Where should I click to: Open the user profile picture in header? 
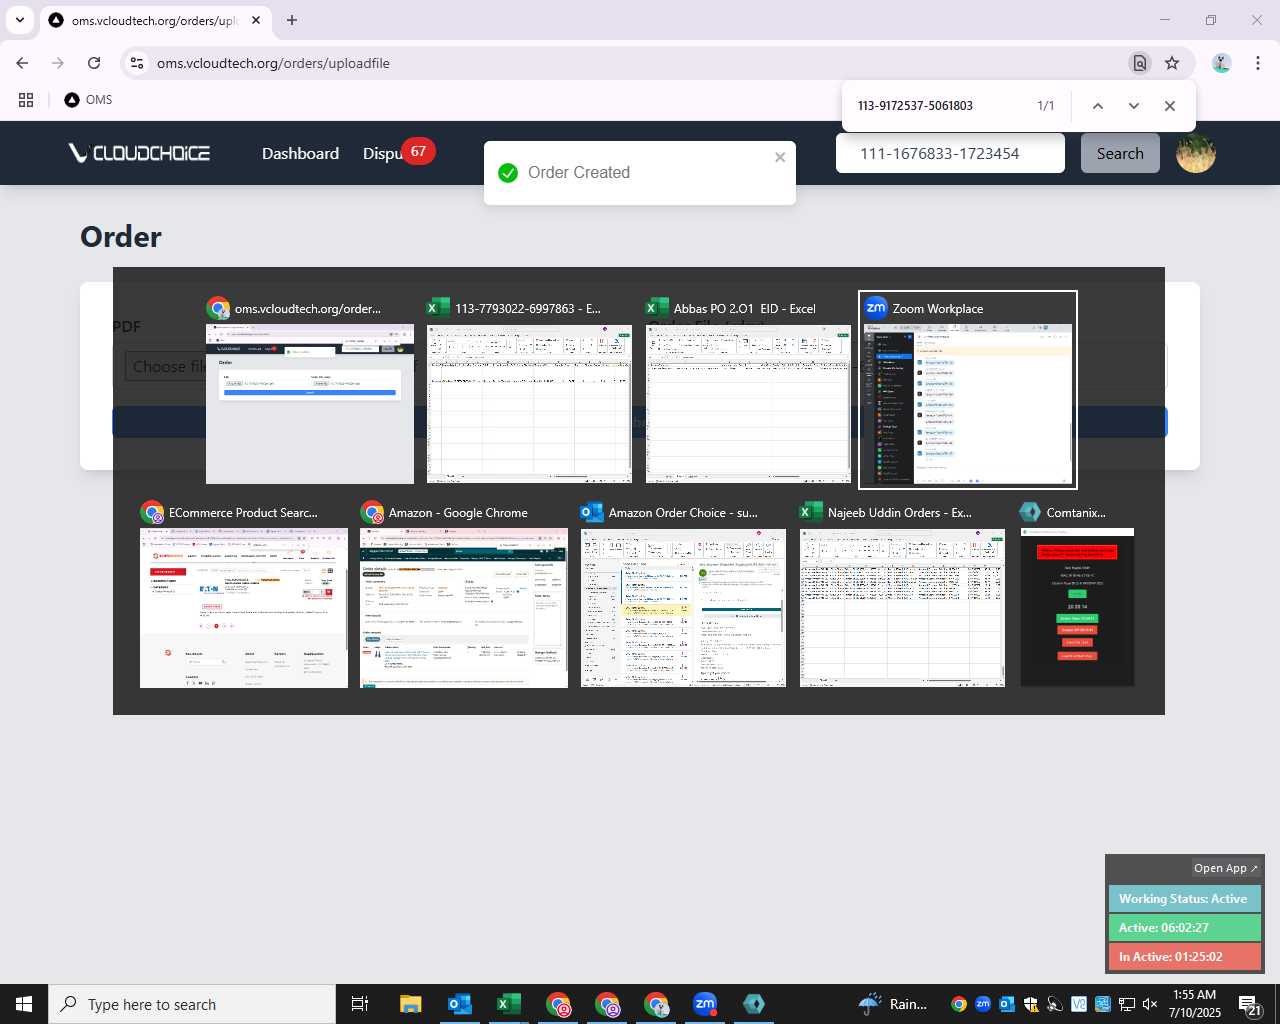point(1195,153)
